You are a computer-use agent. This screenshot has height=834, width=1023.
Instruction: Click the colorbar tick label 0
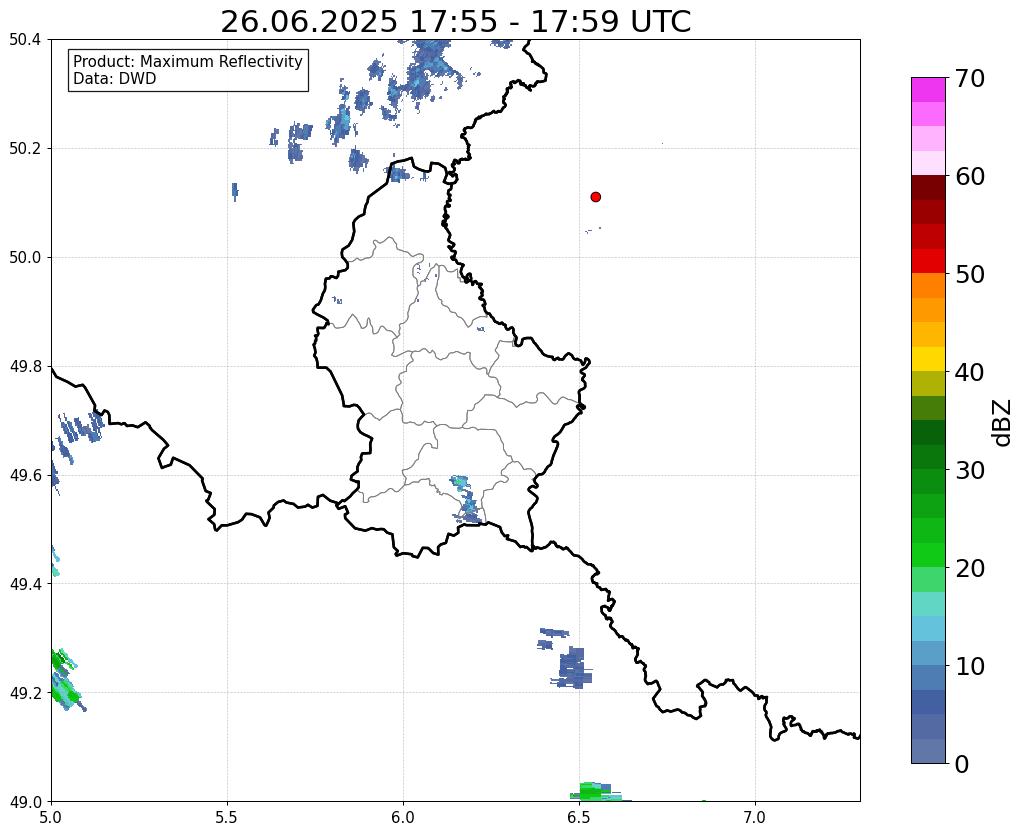point(962,764)
